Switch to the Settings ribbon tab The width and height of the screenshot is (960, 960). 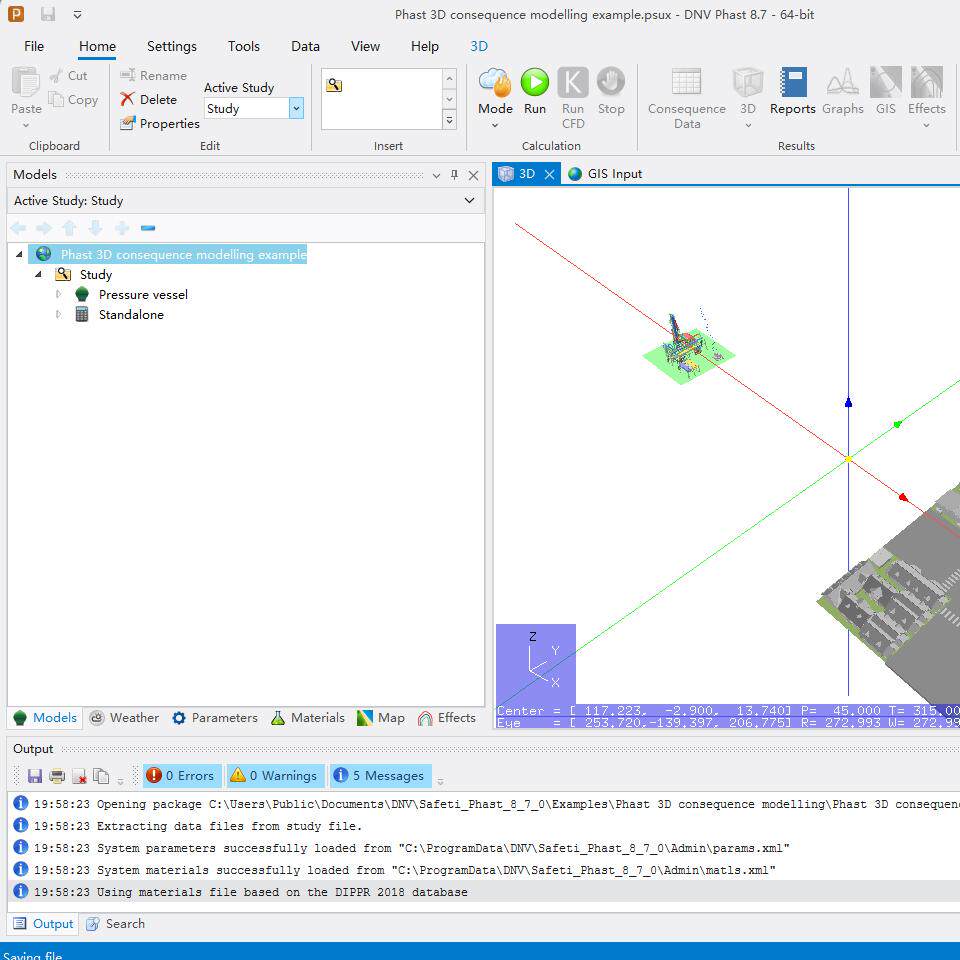pyautogui.click(x=171, y=46)
